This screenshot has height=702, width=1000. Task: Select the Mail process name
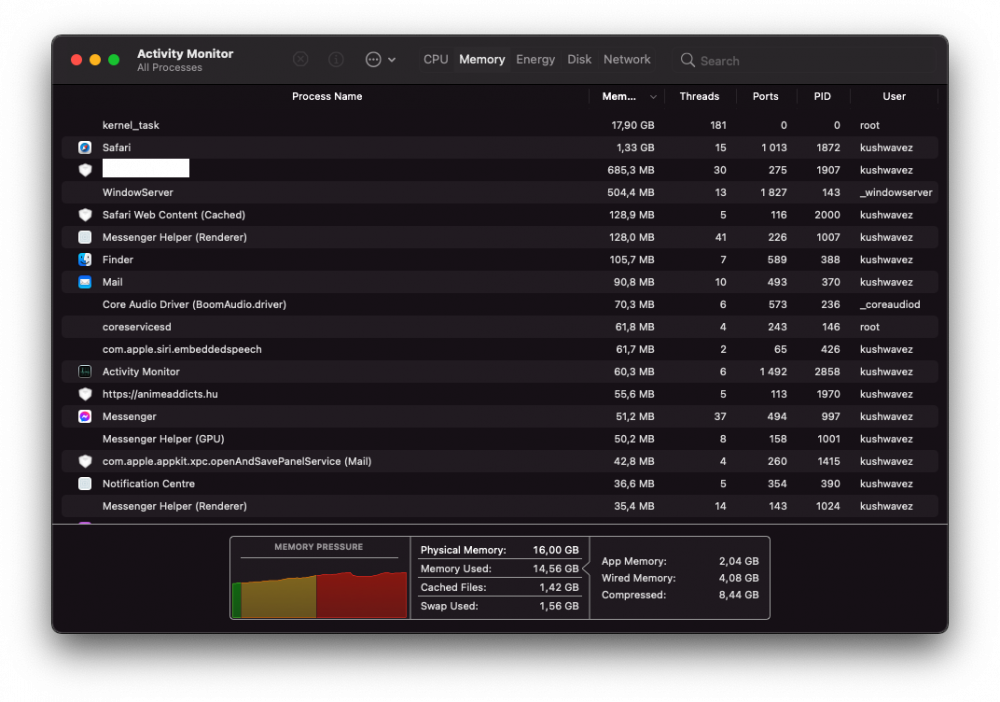tap(112, 282)
